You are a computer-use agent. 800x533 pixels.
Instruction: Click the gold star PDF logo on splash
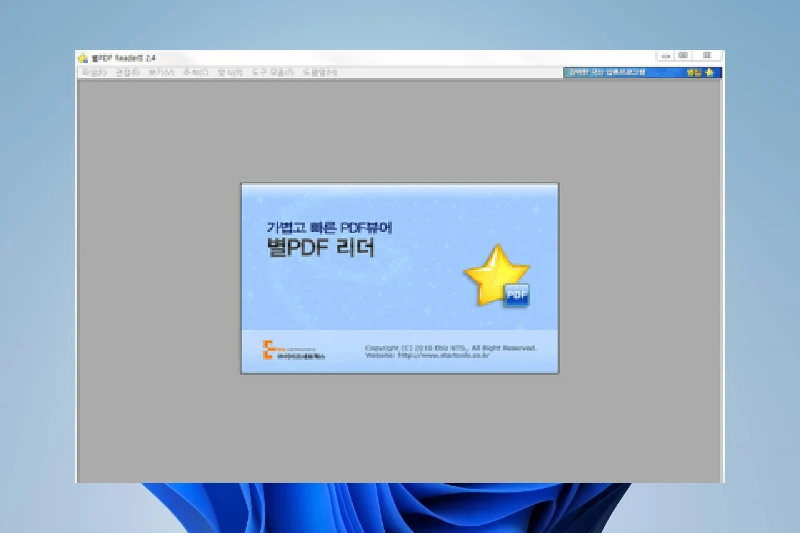point(497,276)
